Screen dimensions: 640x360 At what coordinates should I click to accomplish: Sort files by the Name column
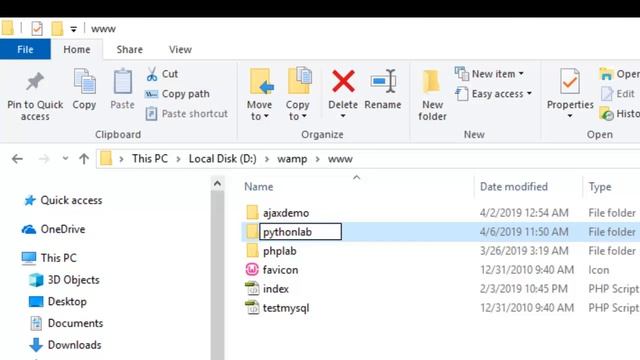pyautogui.click(x=259, y=187)
